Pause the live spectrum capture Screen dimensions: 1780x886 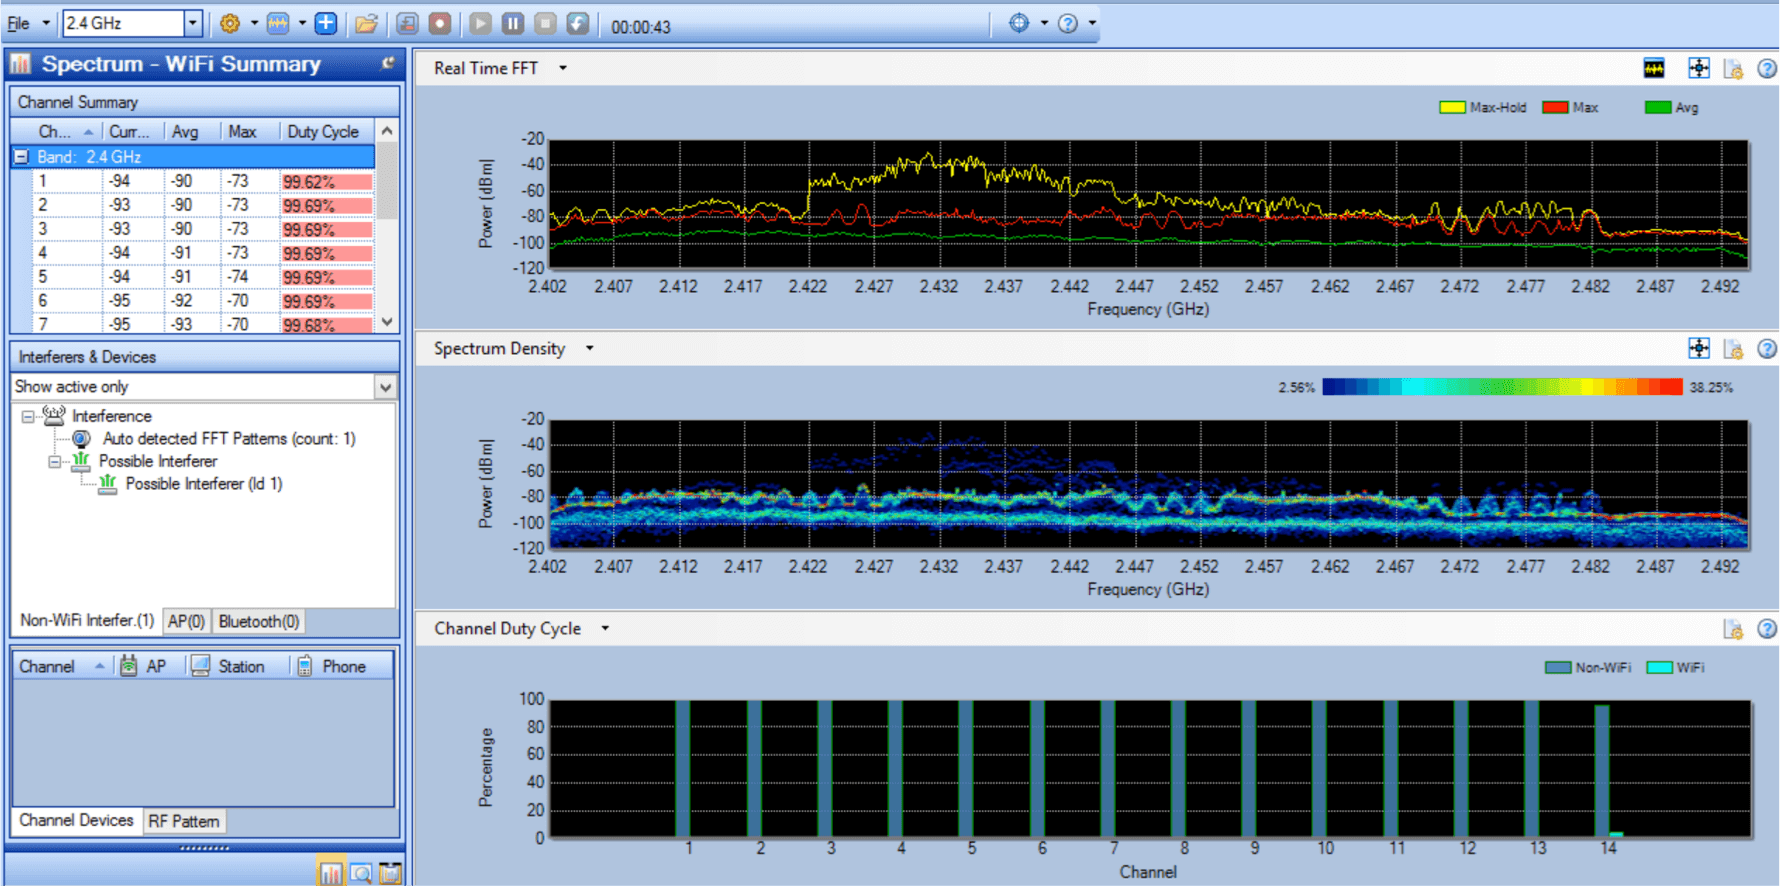pos(513,23)
